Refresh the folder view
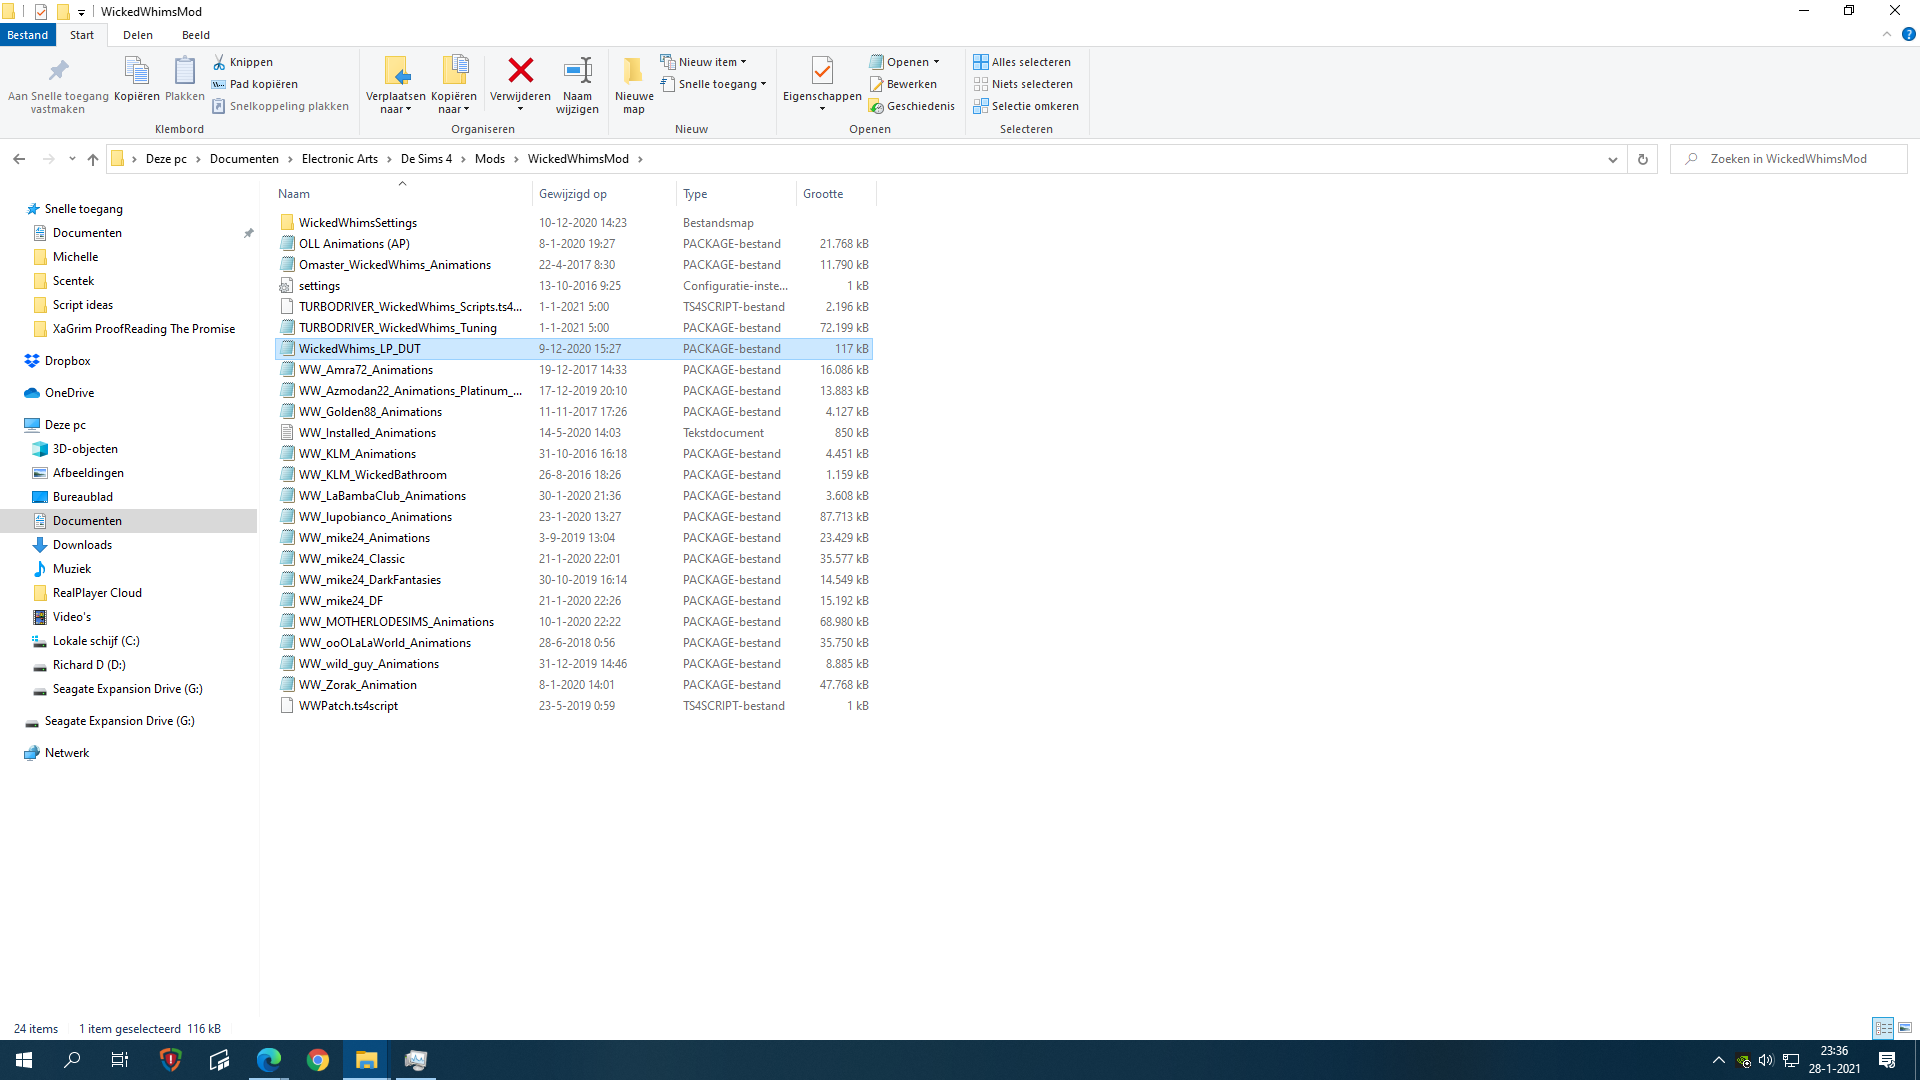 [1642, 159]
